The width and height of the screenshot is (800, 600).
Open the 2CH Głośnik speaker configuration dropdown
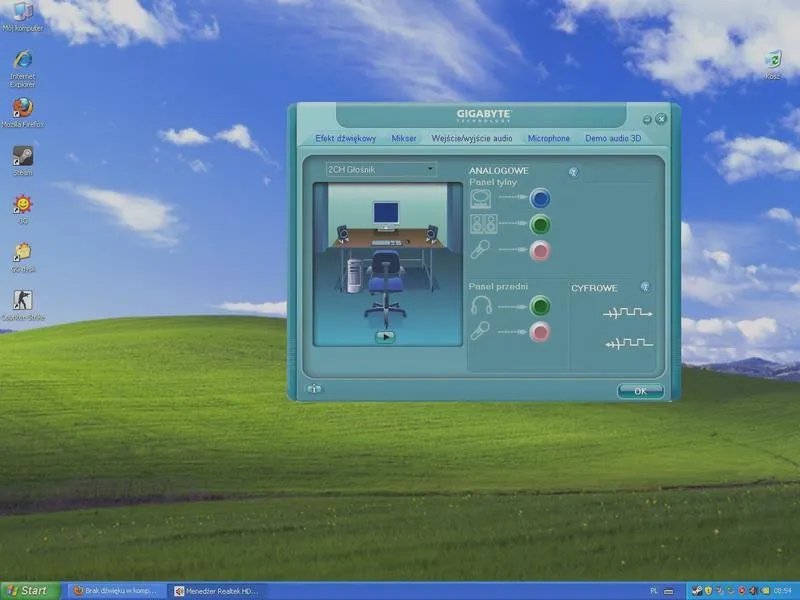tap(381, 169)
